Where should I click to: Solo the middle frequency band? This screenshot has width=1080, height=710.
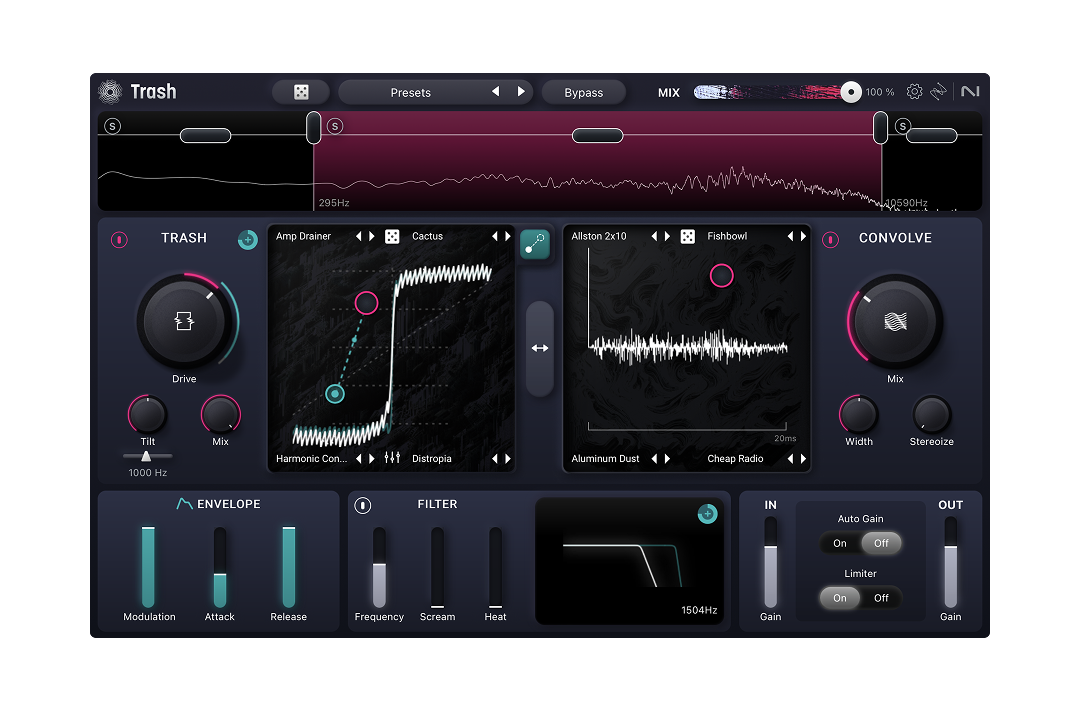pyautogui.click(x=335, y=126)
